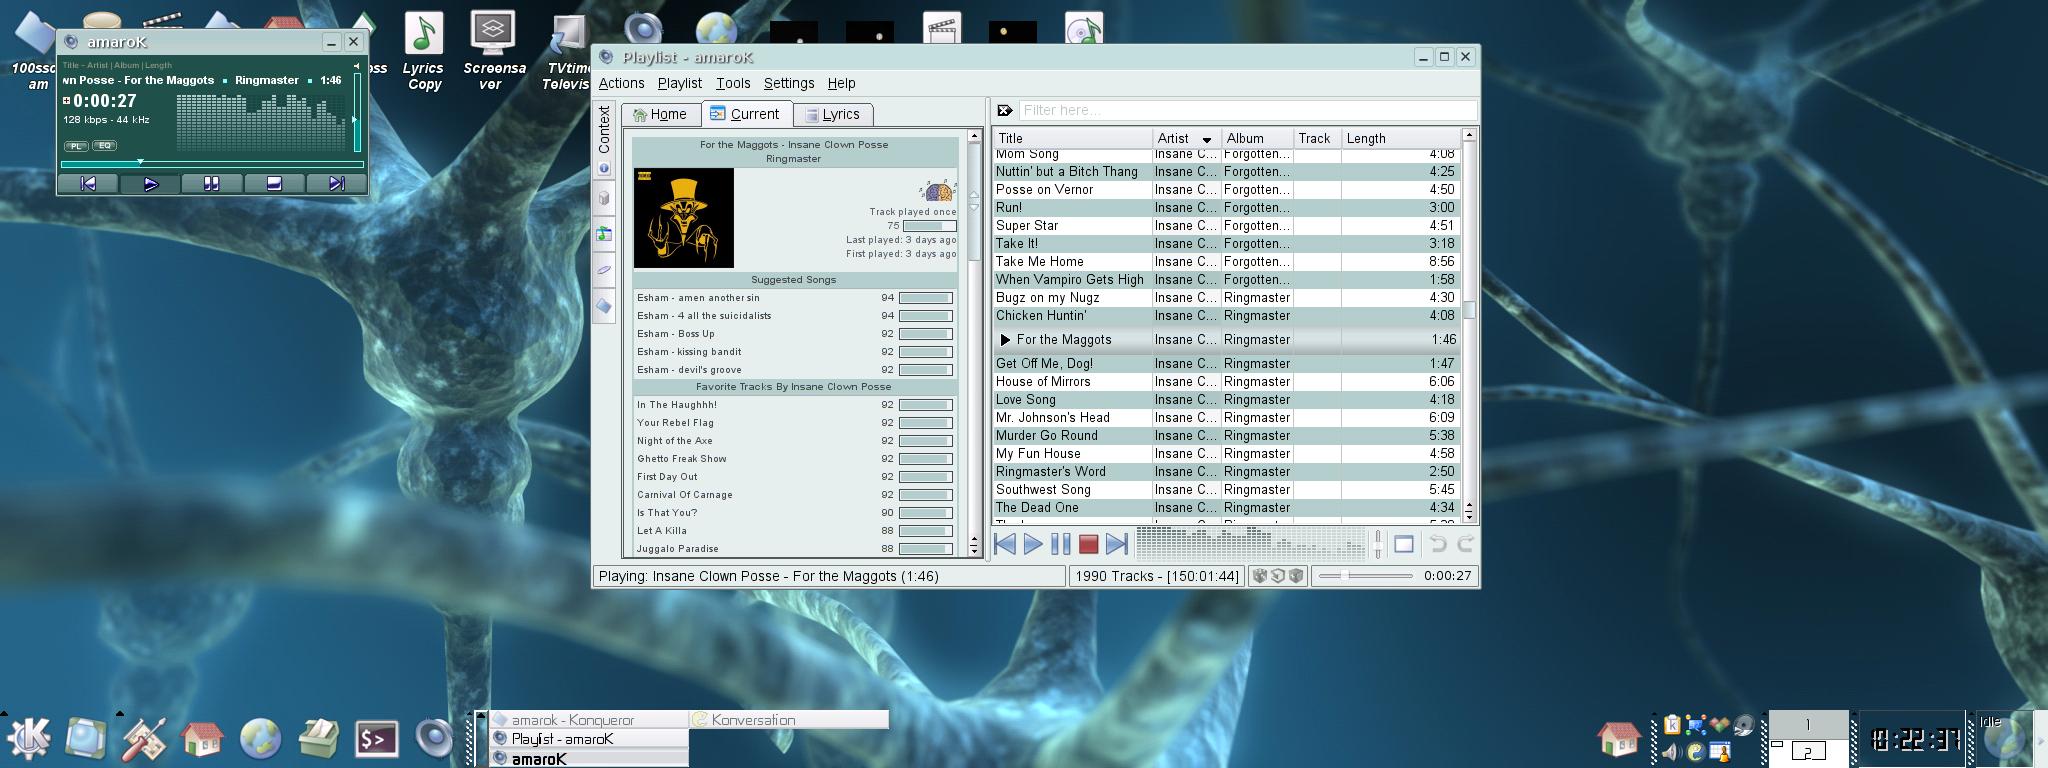
Task: Click the context panel scrollbar up arrow
Action: pos(974,135)
